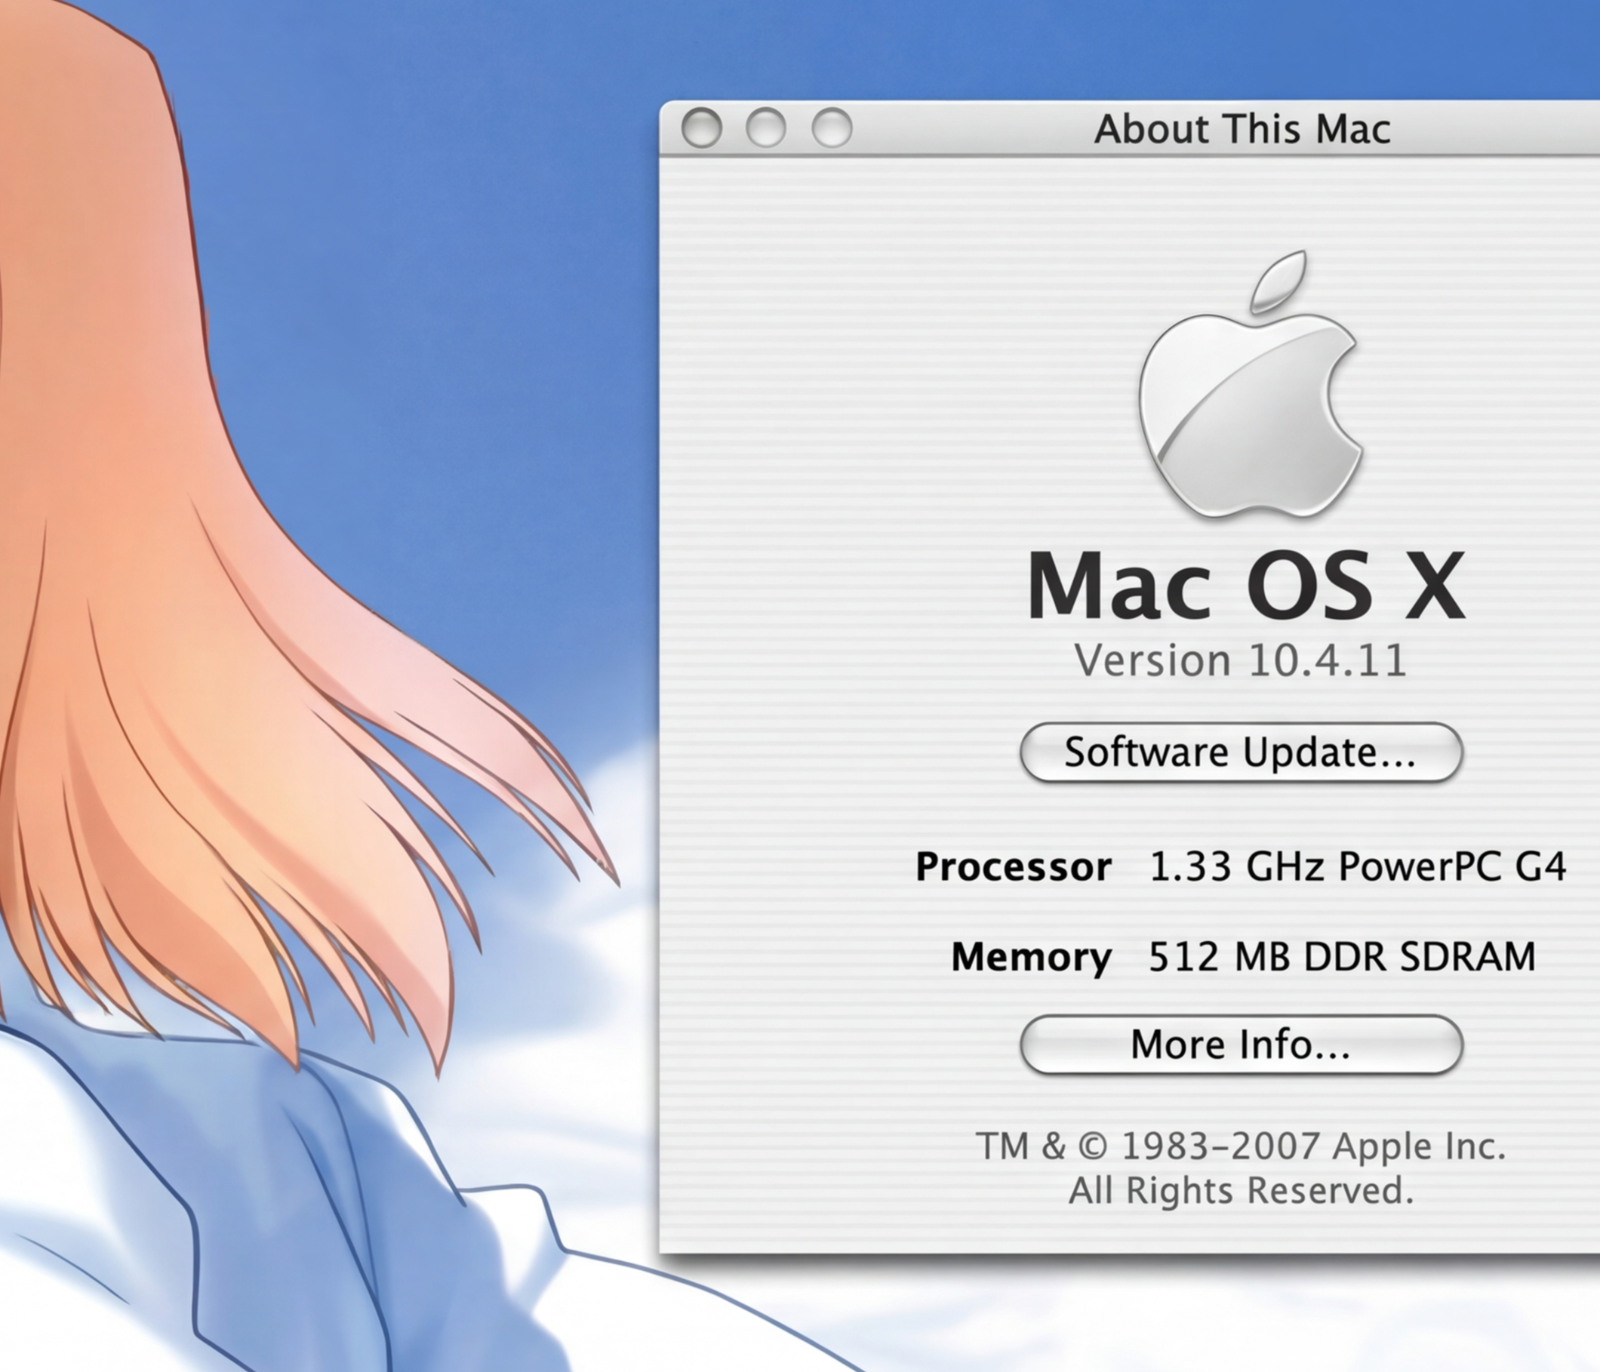Click the "TM & © 1983–2007 Apple Inc." line
Screen dimensions: 1600x1372
(x=1241, y=1146)
